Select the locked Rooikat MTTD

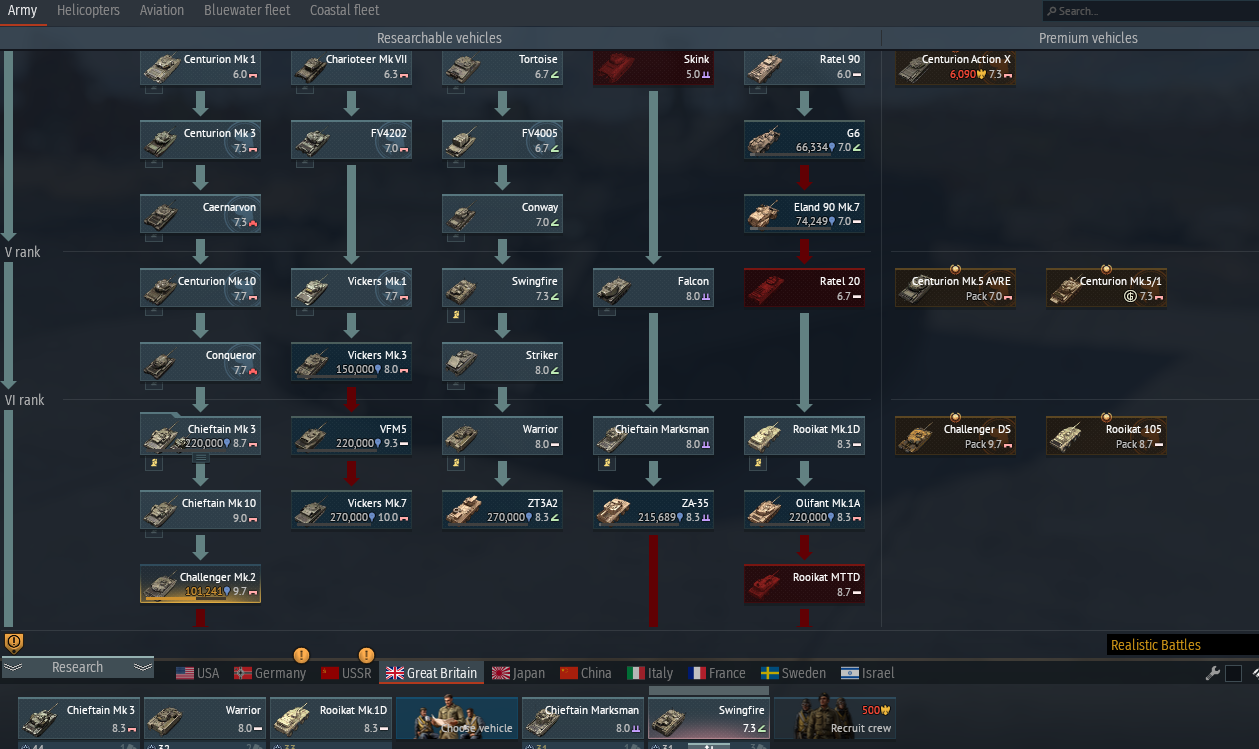point(804,584)
